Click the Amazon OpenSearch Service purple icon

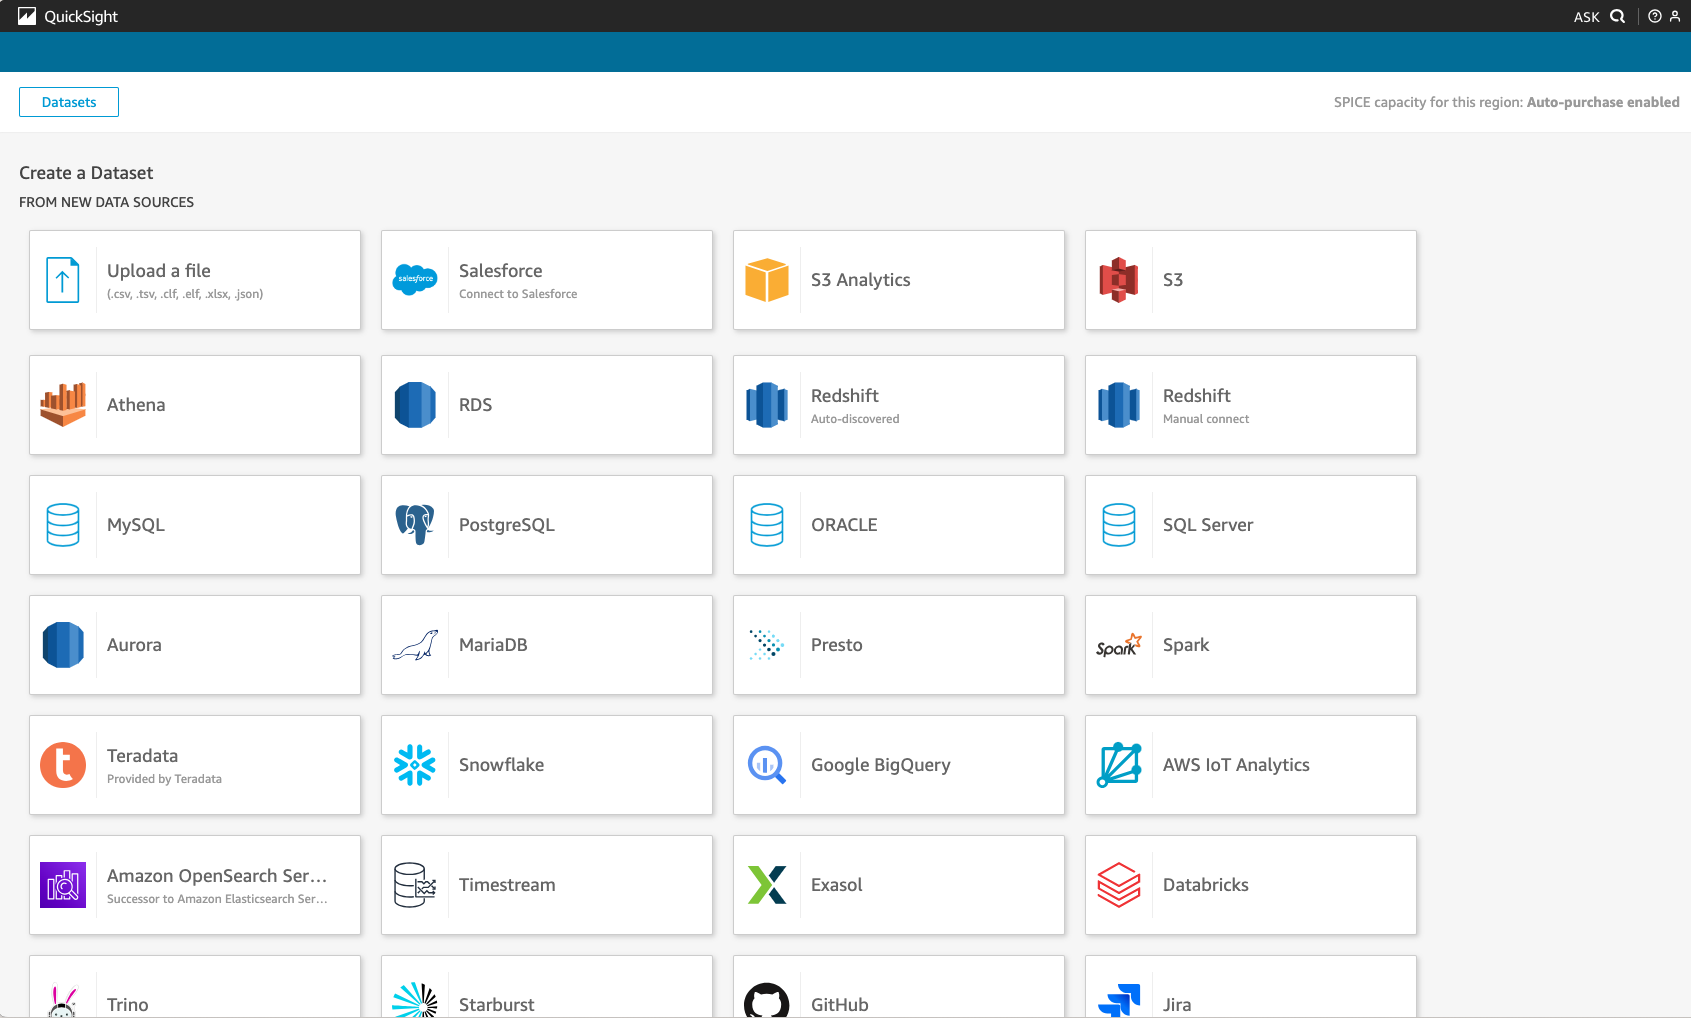[63, 885]
